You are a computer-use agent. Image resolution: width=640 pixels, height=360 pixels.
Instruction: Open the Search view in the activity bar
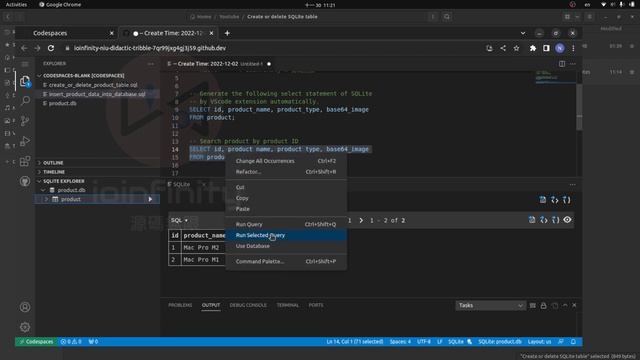25,100
